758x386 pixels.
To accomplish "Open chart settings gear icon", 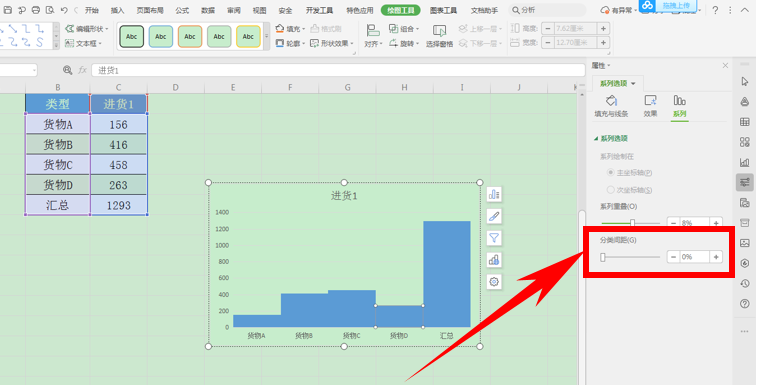I will click(494, 282).
